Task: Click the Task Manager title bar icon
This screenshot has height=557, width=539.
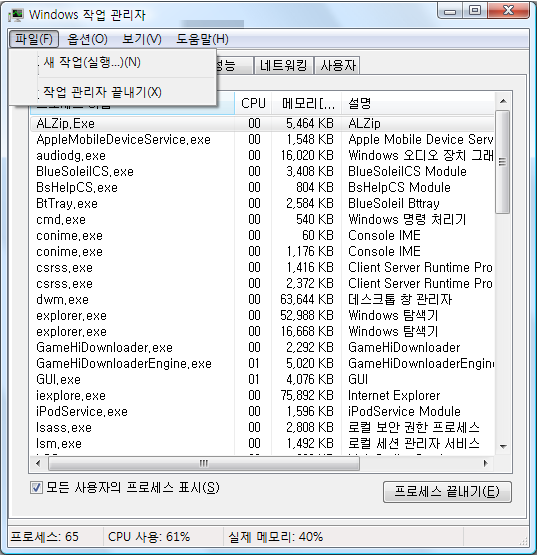Action: coord(16,15)
